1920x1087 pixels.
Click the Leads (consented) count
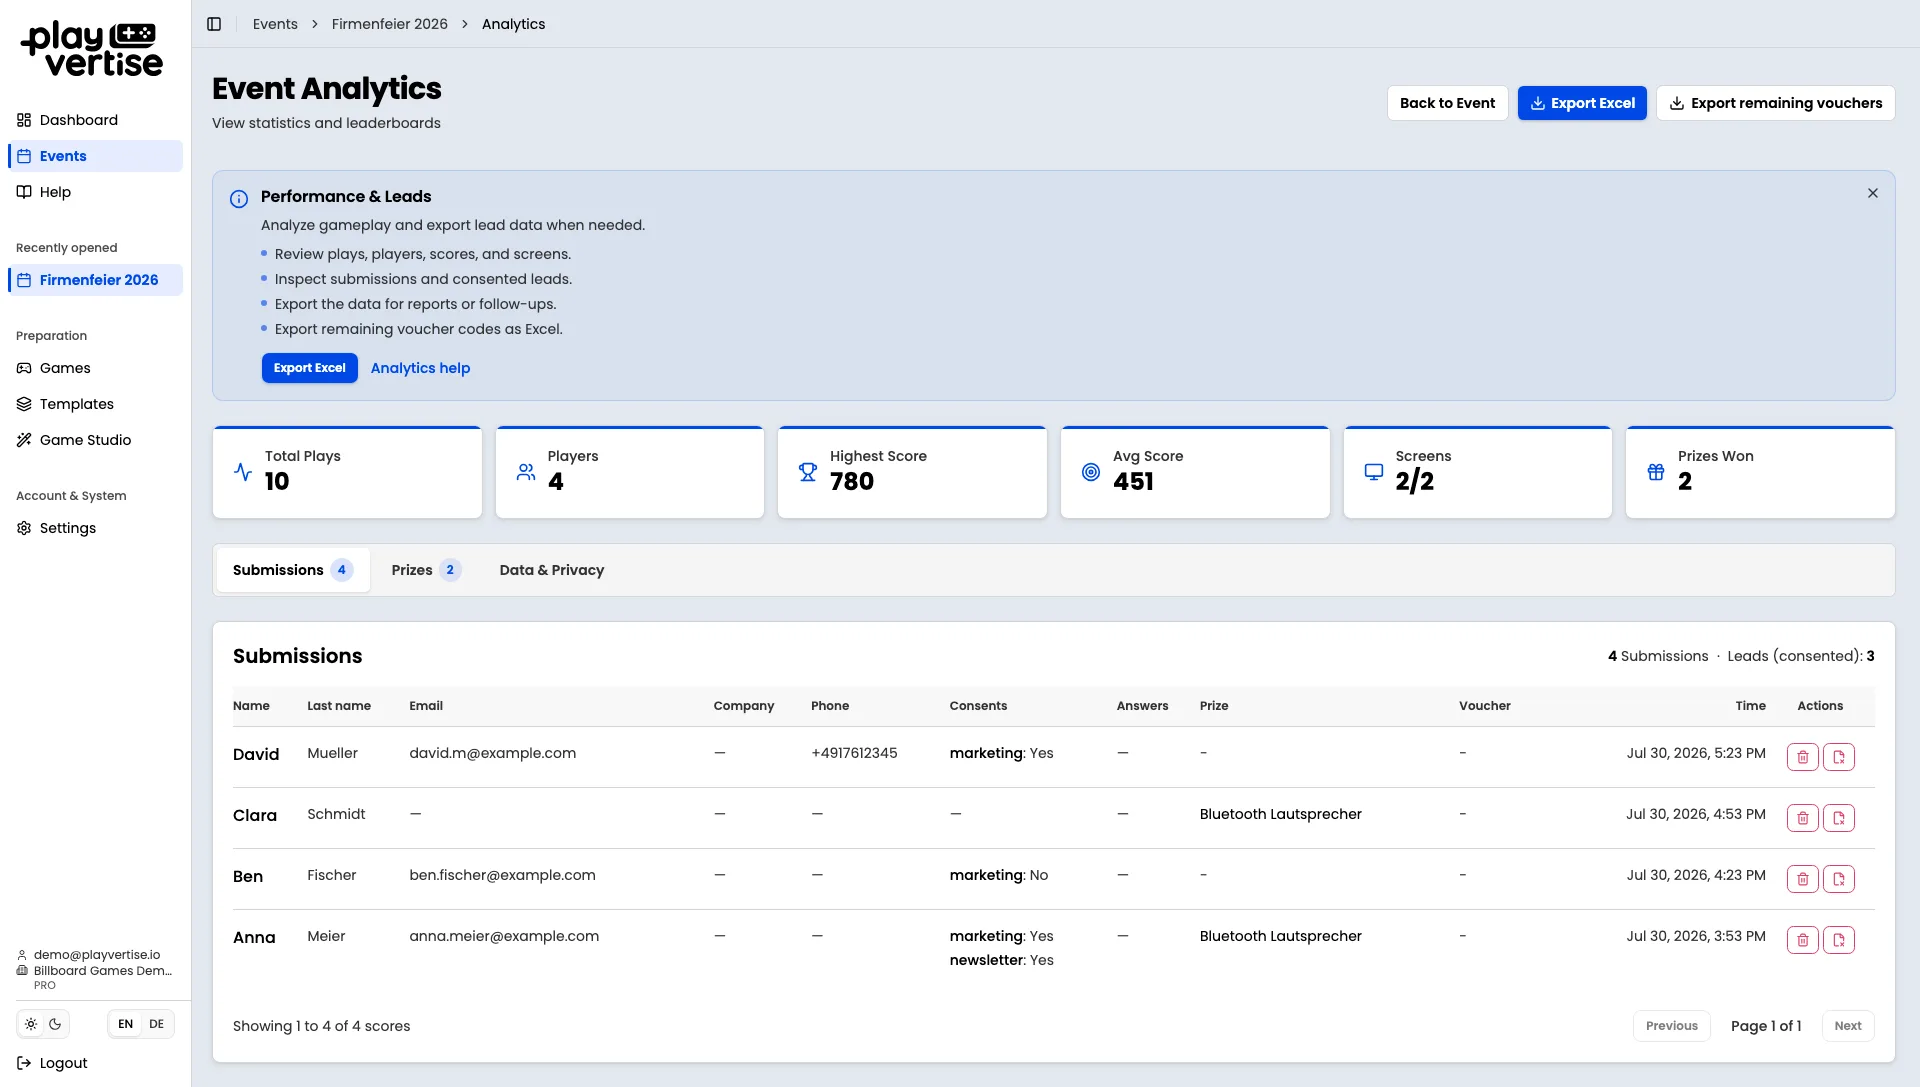click(x=1801, y=656)
